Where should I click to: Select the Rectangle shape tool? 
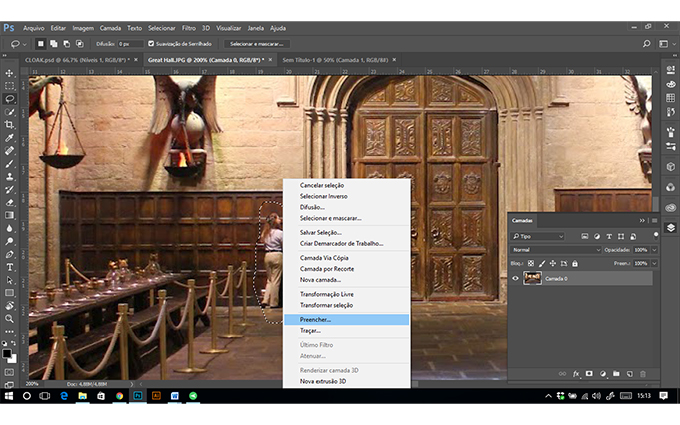click(9, 293)
